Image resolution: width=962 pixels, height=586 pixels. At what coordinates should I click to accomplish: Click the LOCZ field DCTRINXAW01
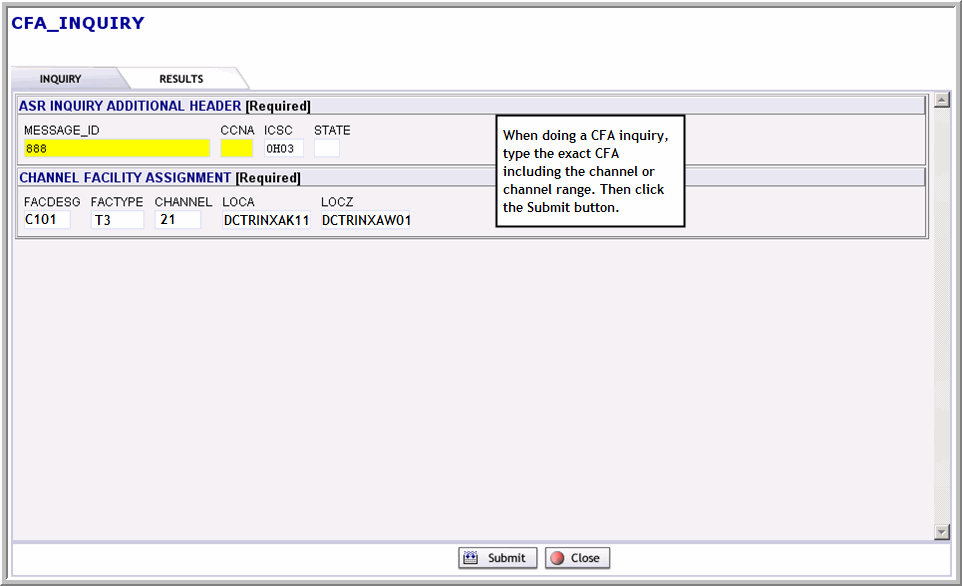[366, 220]
